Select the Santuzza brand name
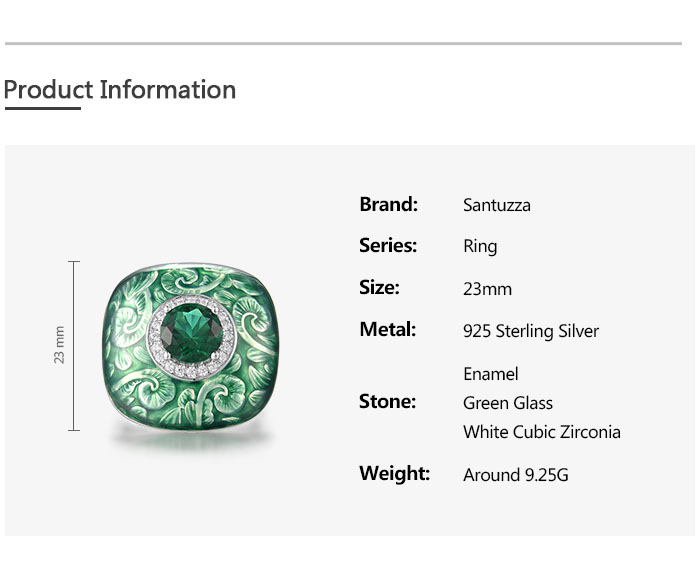 [x=497, y=206]
